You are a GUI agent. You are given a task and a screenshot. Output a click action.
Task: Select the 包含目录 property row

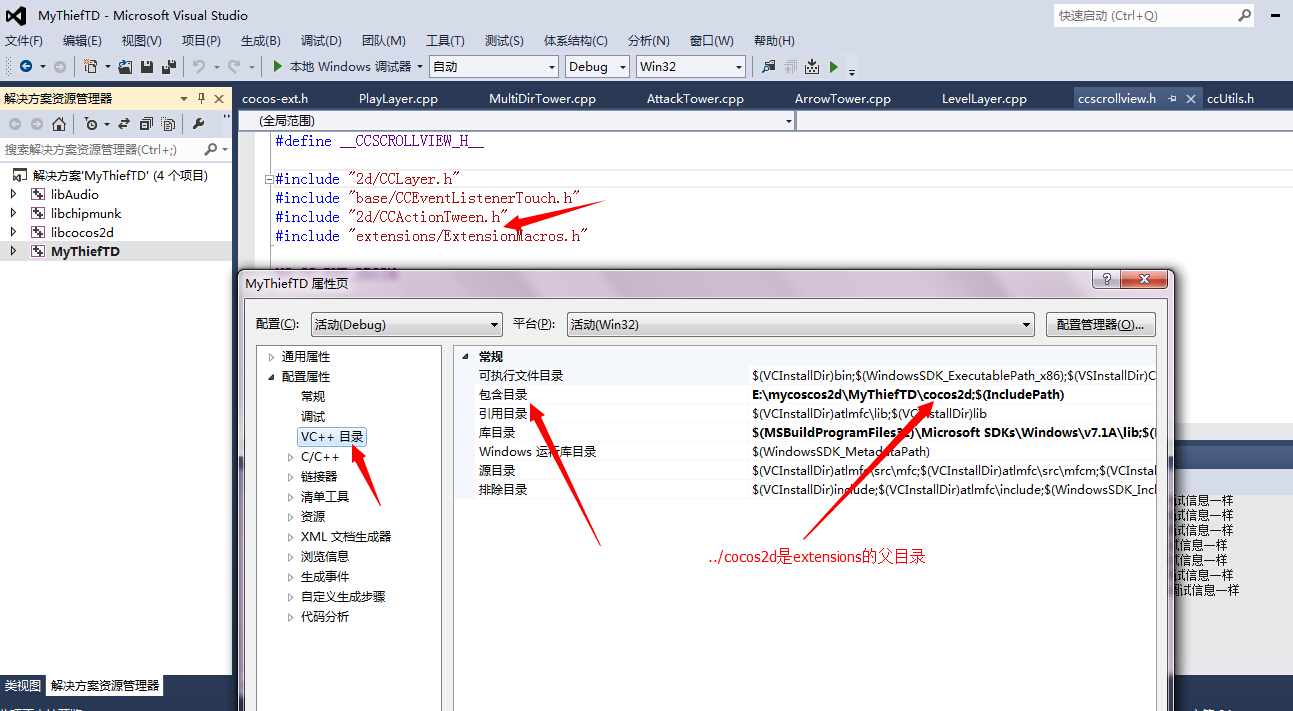pyautogui.click(x=805, y=395)
